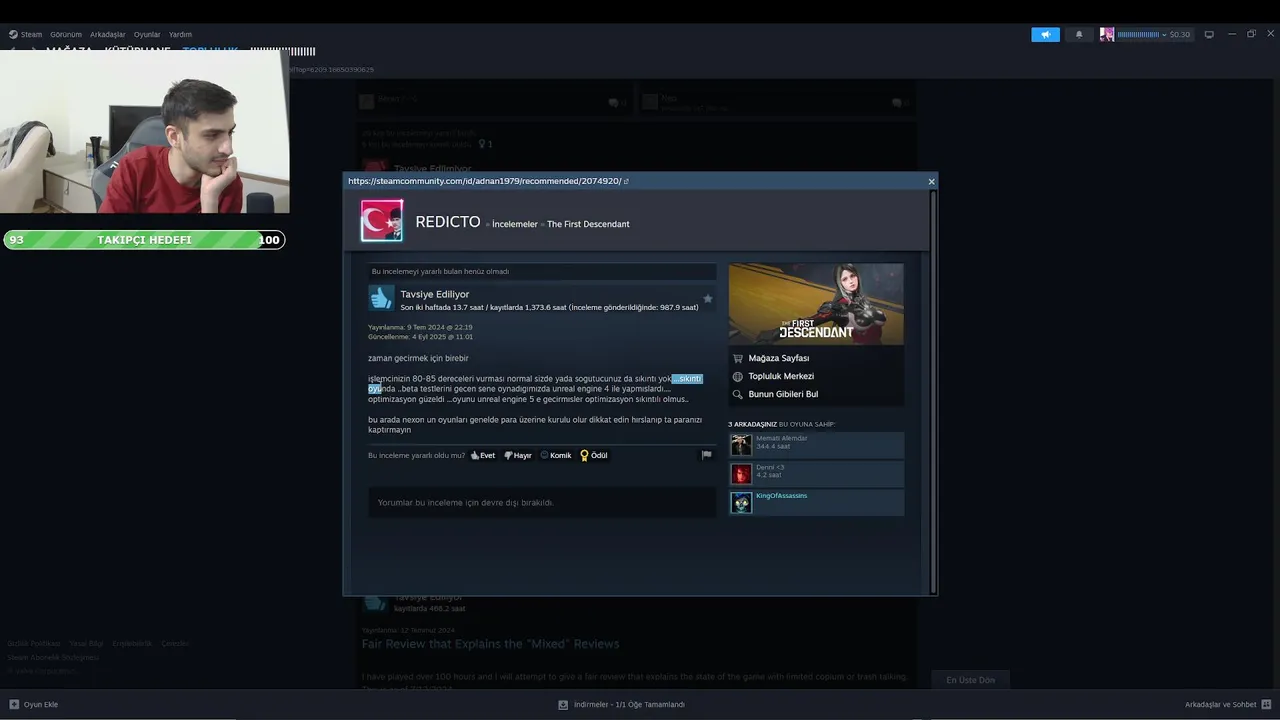Viewport: 1280px width, 720px height.
Task: Open the Oyunlar menu
Action: click(x=147, y=34)
